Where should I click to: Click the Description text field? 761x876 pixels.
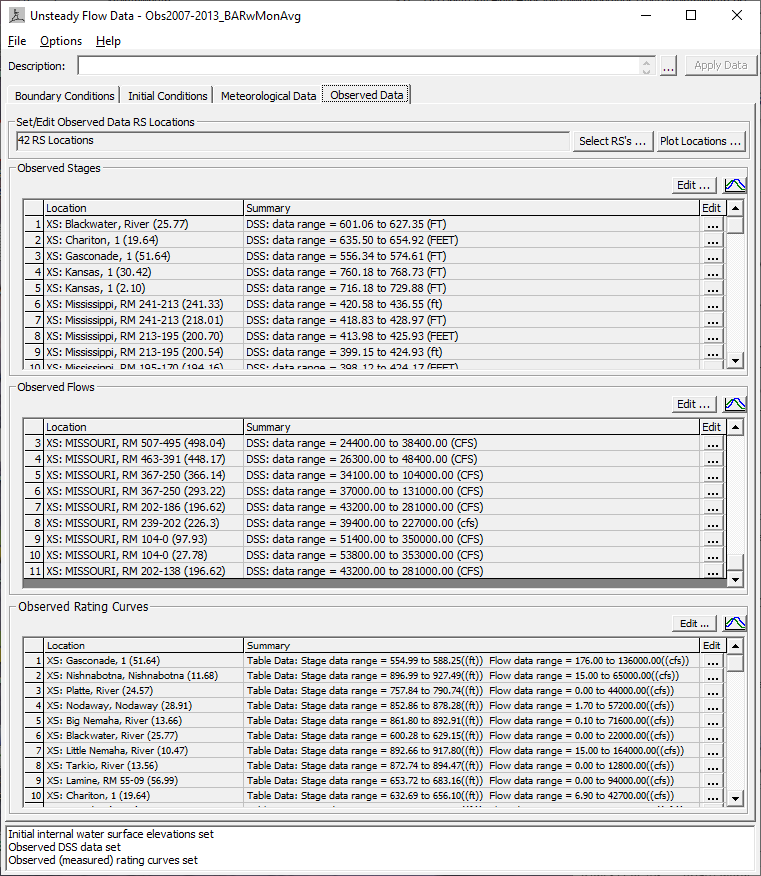click(x=360, y=66)
